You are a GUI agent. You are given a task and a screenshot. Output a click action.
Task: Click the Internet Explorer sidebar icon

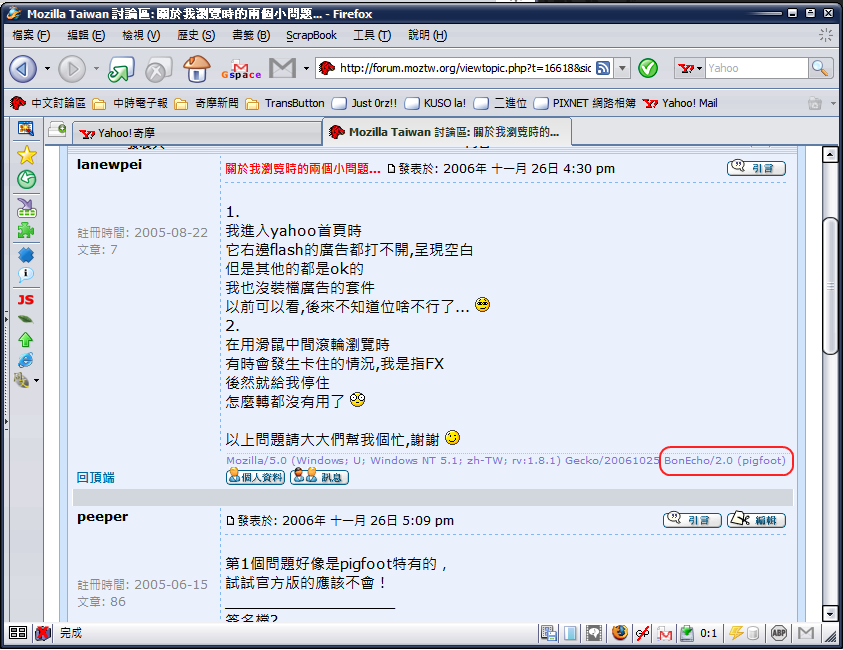pos(25,360)
